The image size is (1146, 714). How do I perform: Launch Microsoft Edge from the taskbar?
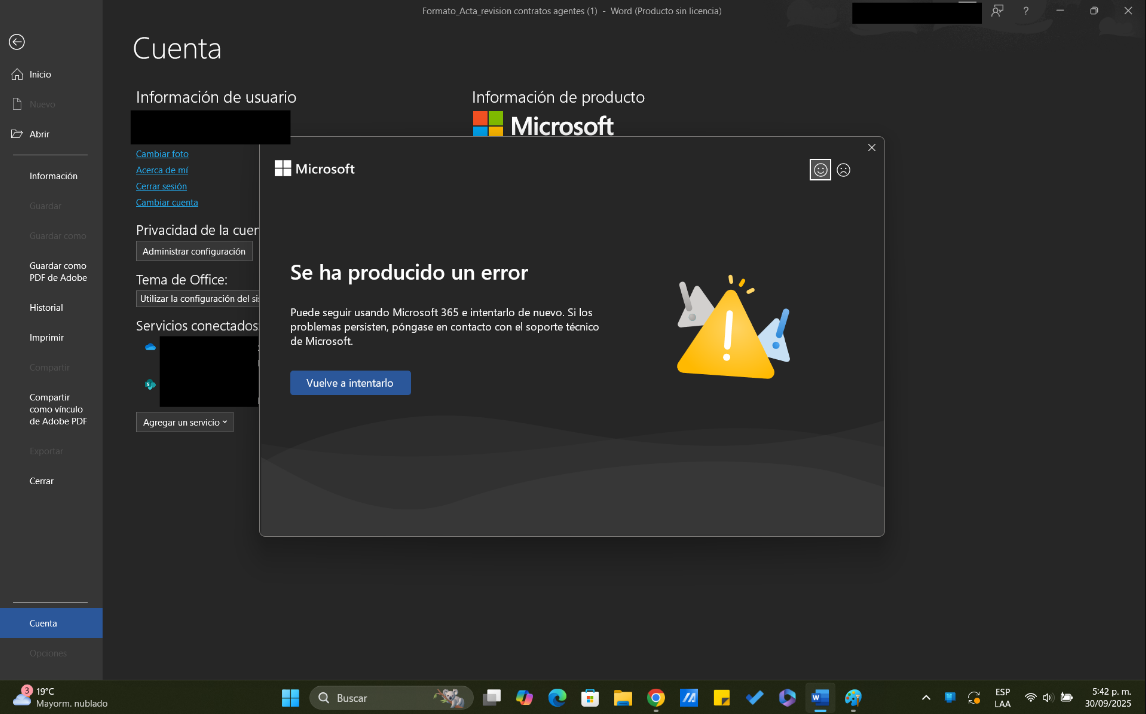557,697
